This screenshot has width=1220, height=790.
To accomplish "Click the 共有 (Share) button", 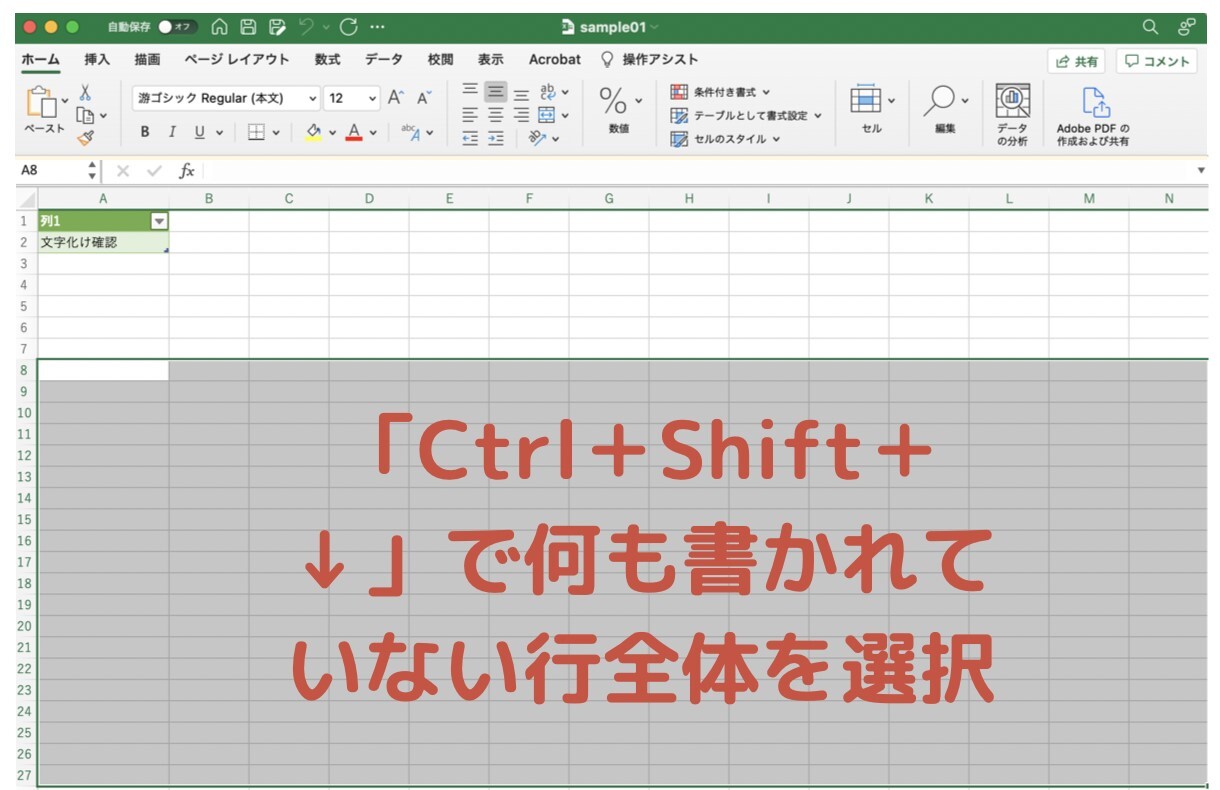I will [x=1077, y=61].
